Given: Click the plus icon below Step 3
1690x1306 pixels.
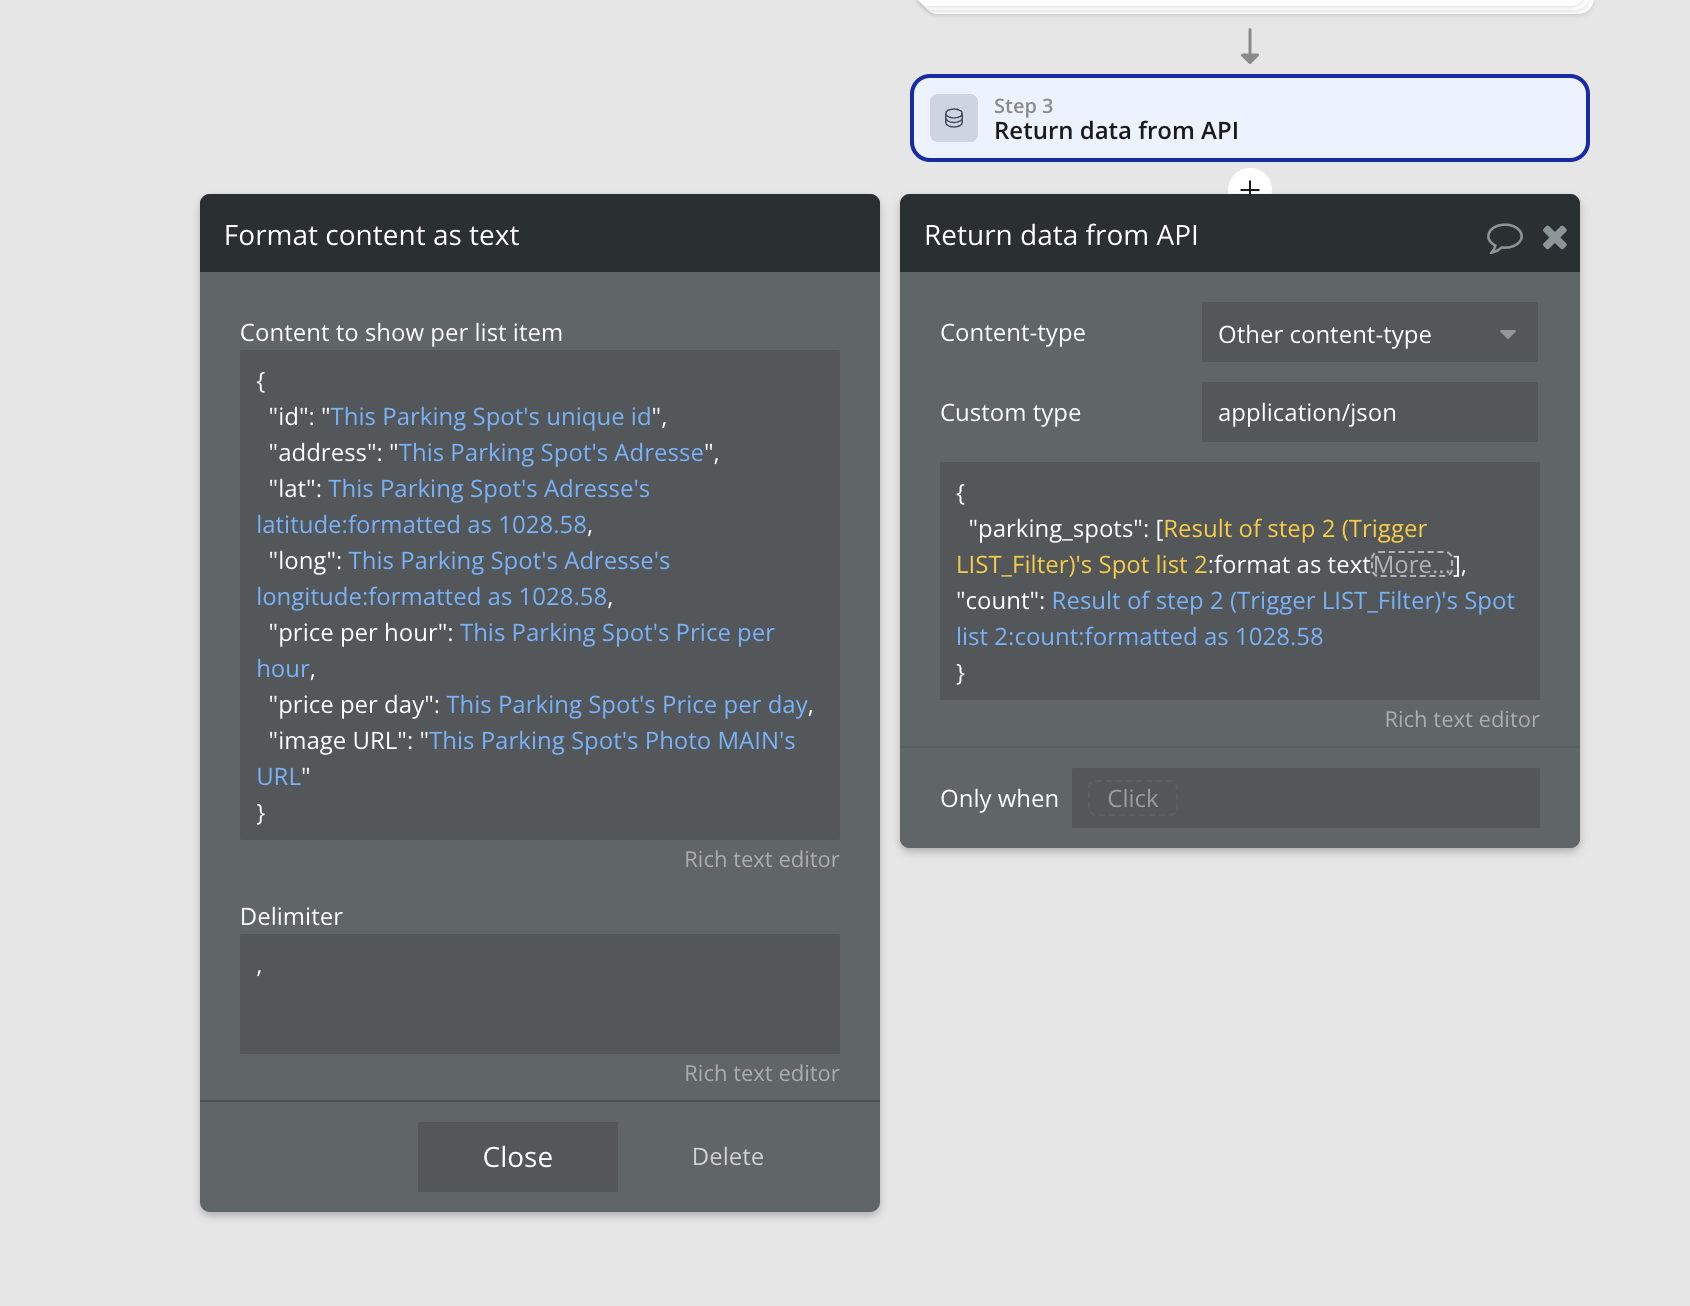Looking at the screenshot, I should tap(1250, 187).
